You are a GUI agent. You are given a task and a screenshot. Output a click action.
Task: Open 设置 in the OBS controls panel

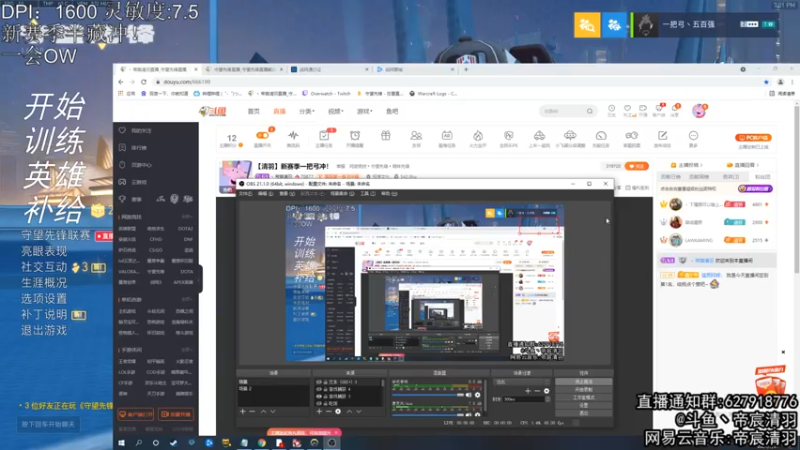pyautogui.click(x=584, y=405)
